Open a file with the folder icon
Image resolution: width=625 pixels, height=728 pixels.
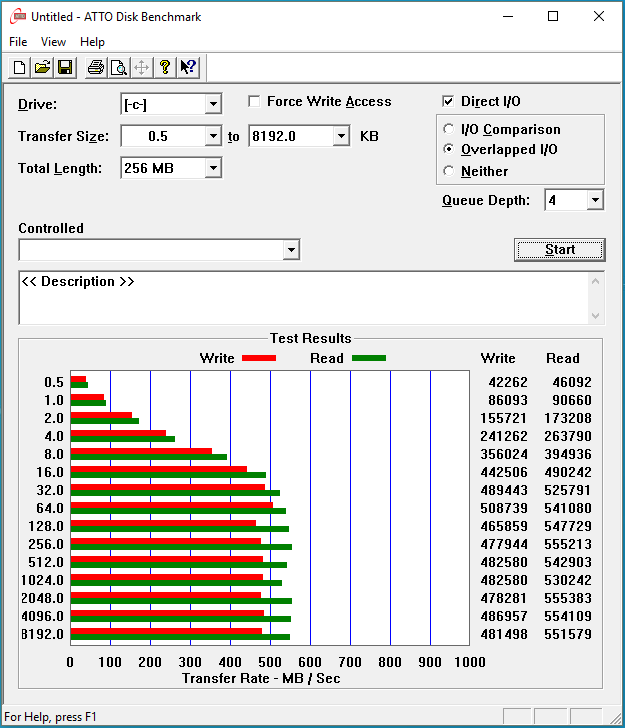pyautogui.click(x=42, y=68)
